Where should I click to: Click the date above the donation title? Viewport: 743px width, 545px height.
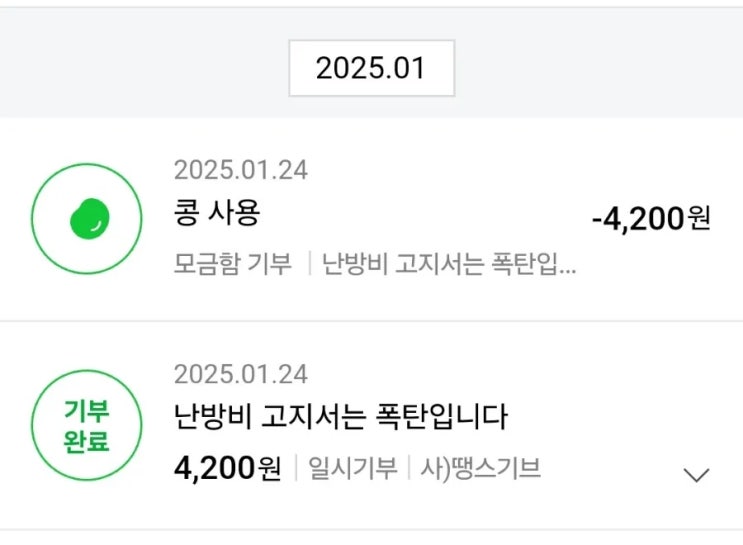tap(240, 374)
